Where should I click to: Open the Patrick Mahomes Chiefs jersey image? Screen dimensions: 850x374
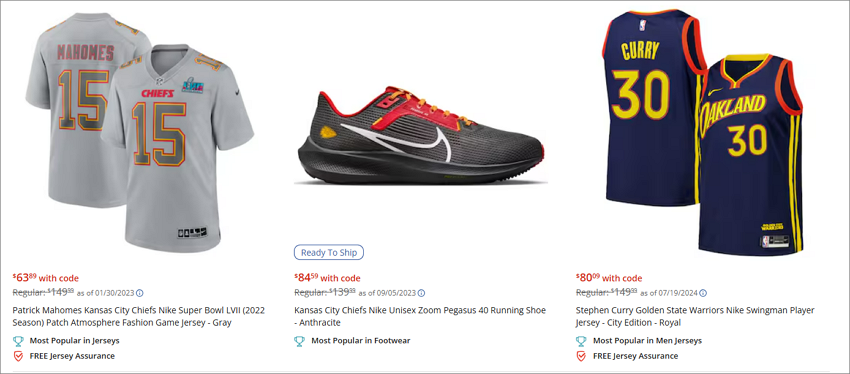(139, 132)
